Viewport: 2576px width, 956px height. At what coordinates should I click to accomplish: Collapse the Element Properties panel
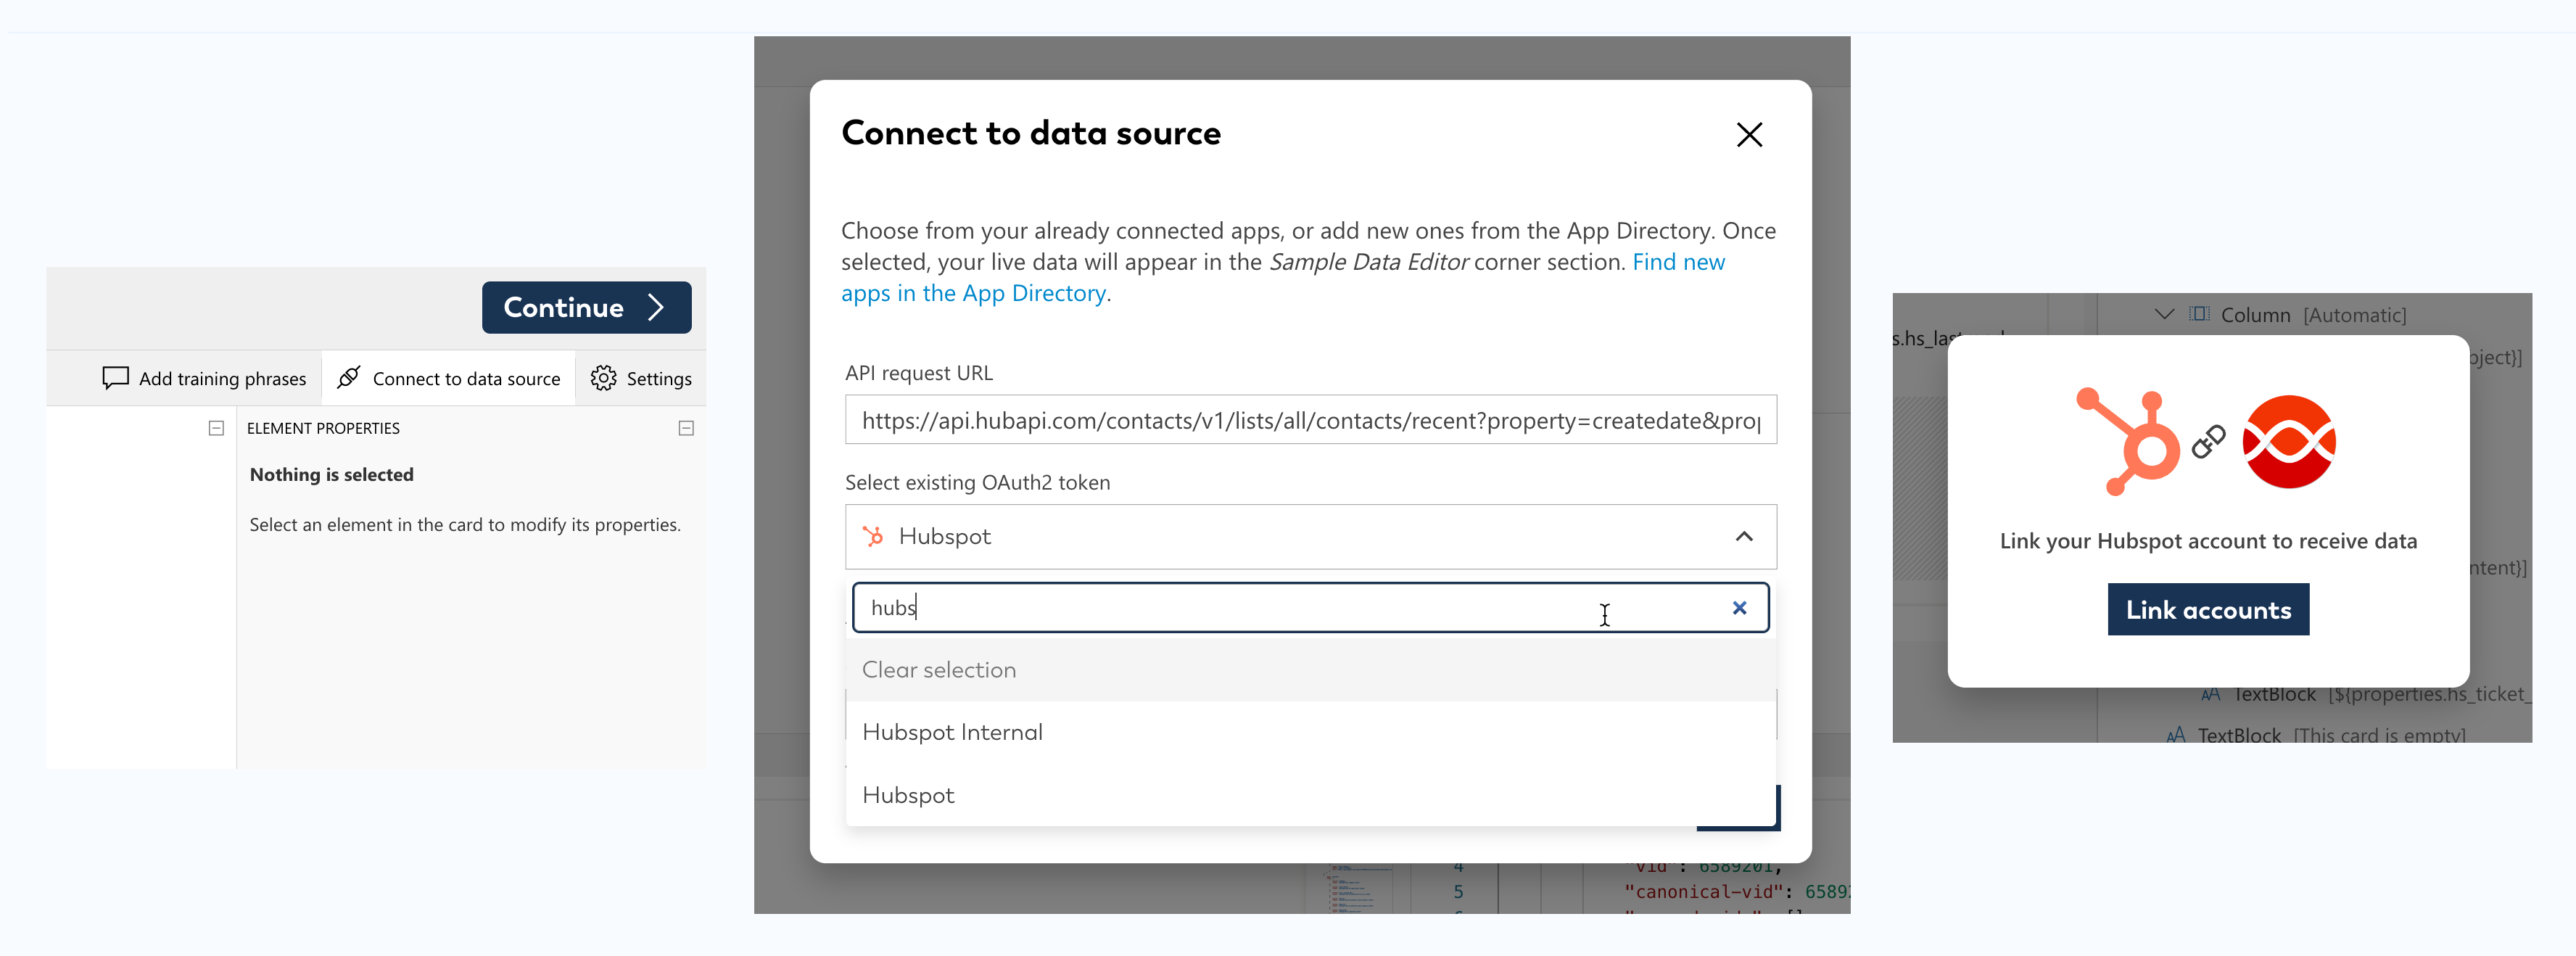coord(686,428)
